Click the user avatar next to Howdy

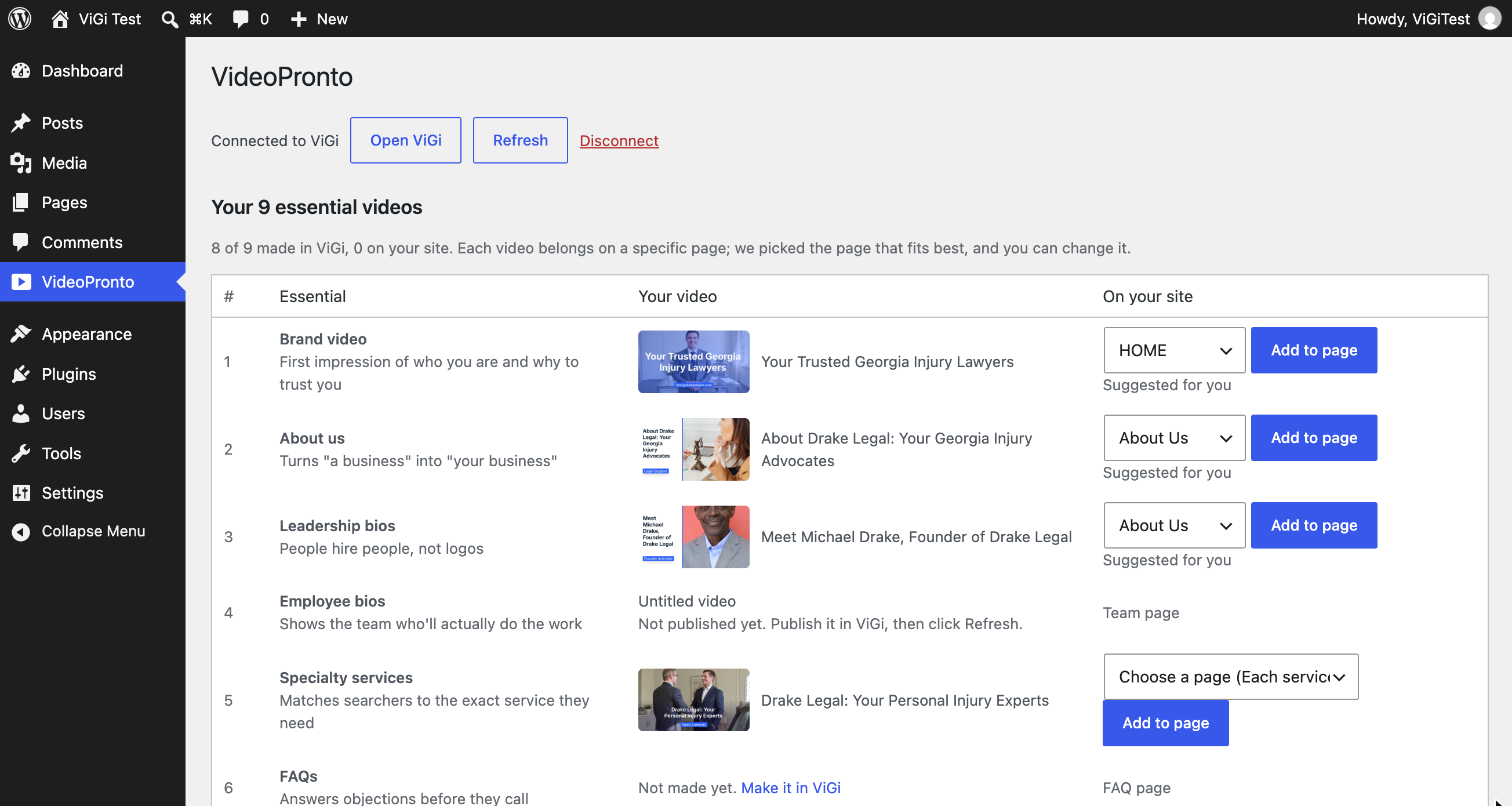pos(1490,19)
